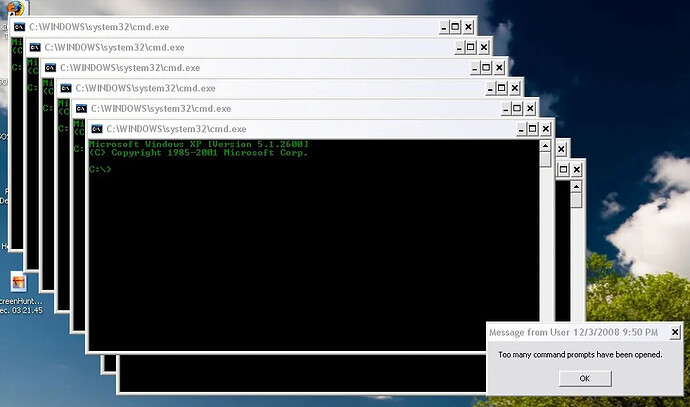Screen dimensions: 690x407
Task: Maximize the rearmost cmd.exe window
Action: (x=455, y=27)
